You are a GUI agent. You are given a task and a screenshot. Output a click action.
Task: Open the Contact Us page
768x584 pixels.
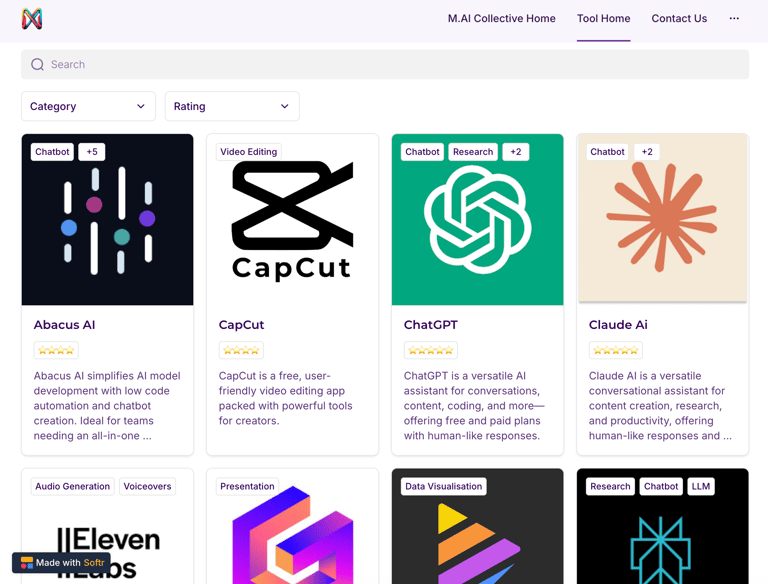[x=679, y=19]
